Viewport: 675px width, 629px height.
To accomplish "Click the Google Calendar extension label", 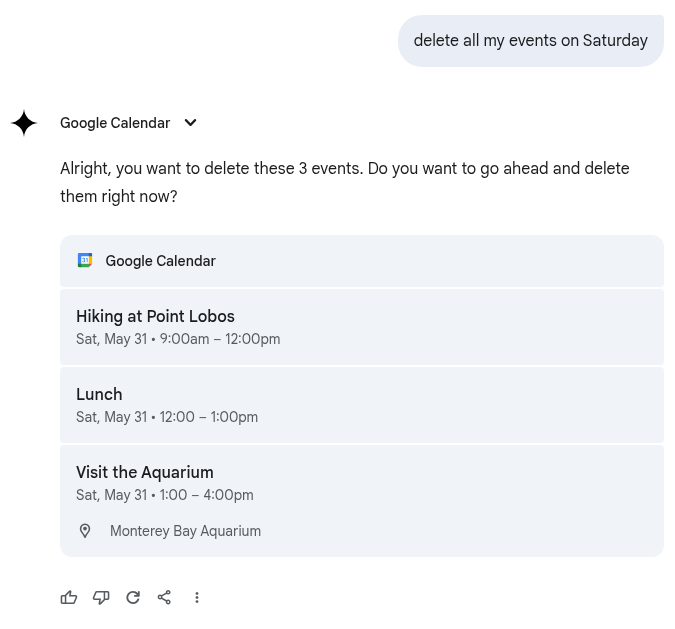I will point(115,123).
